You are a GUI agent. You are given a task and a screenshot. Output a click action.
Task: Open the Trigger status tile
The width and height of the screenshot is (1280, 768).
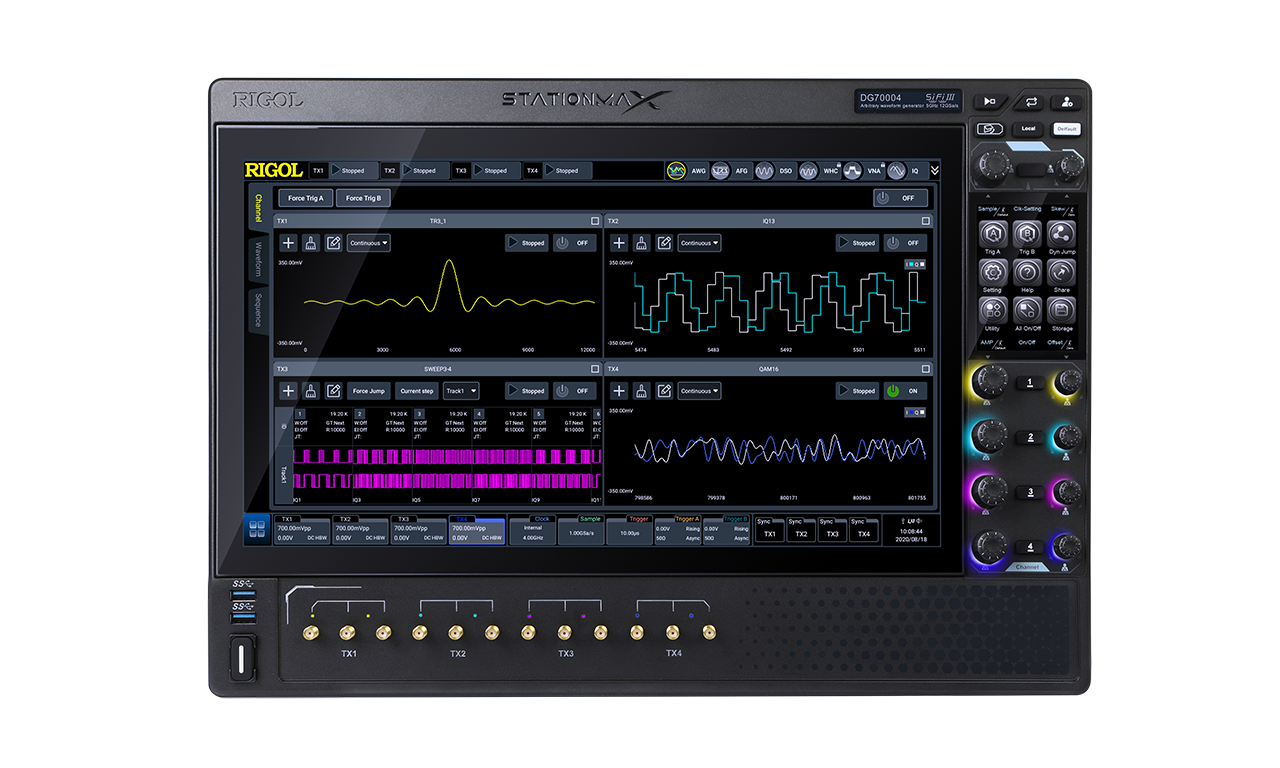(x=629, y=530)
